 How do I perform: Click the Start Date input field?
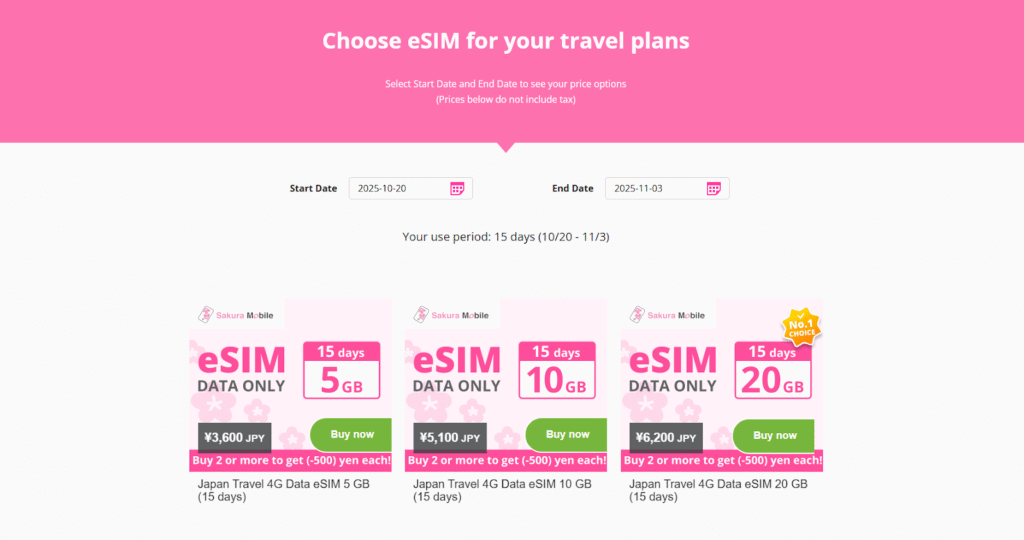397,188
